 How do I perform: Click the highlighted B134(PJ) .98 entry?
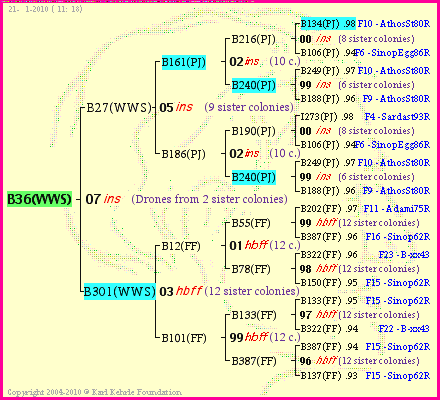click(x=328, y=24)
